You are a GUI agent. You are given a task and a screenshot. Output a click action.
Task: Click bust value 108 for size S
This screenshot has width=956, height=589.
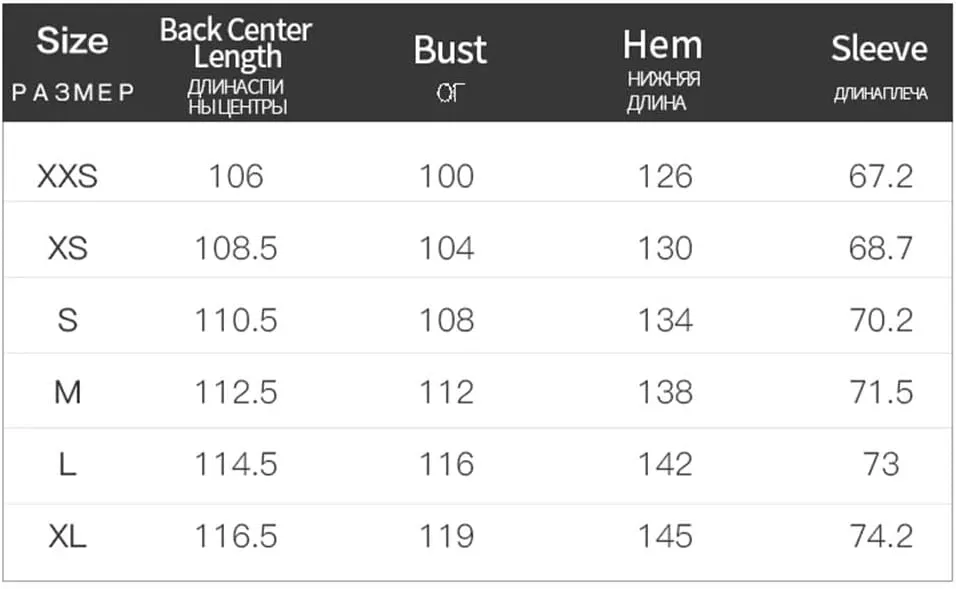tap(446, 320)
